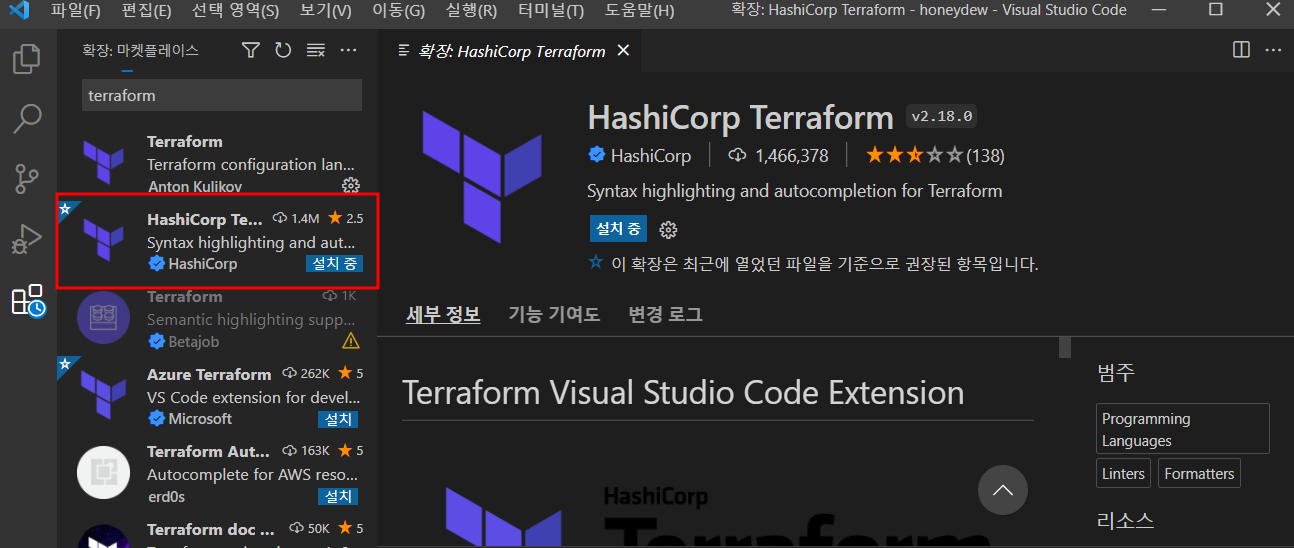Open the 이동(G) menu

coord(398,11)
